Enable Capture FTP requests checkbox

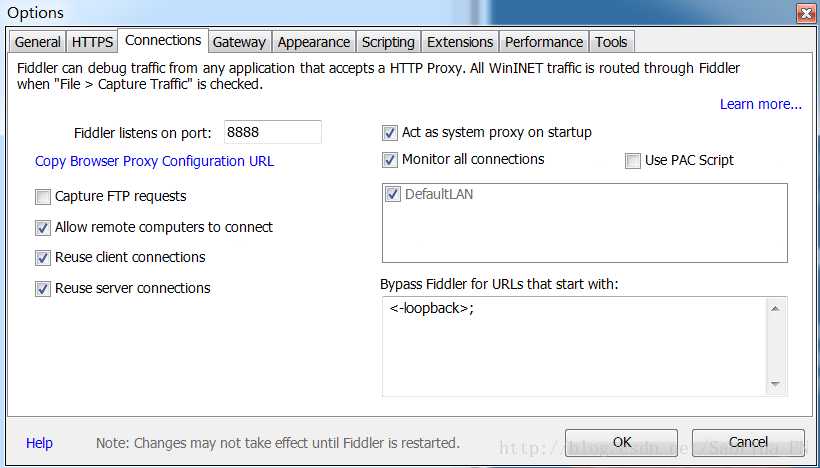click(43, 197)
